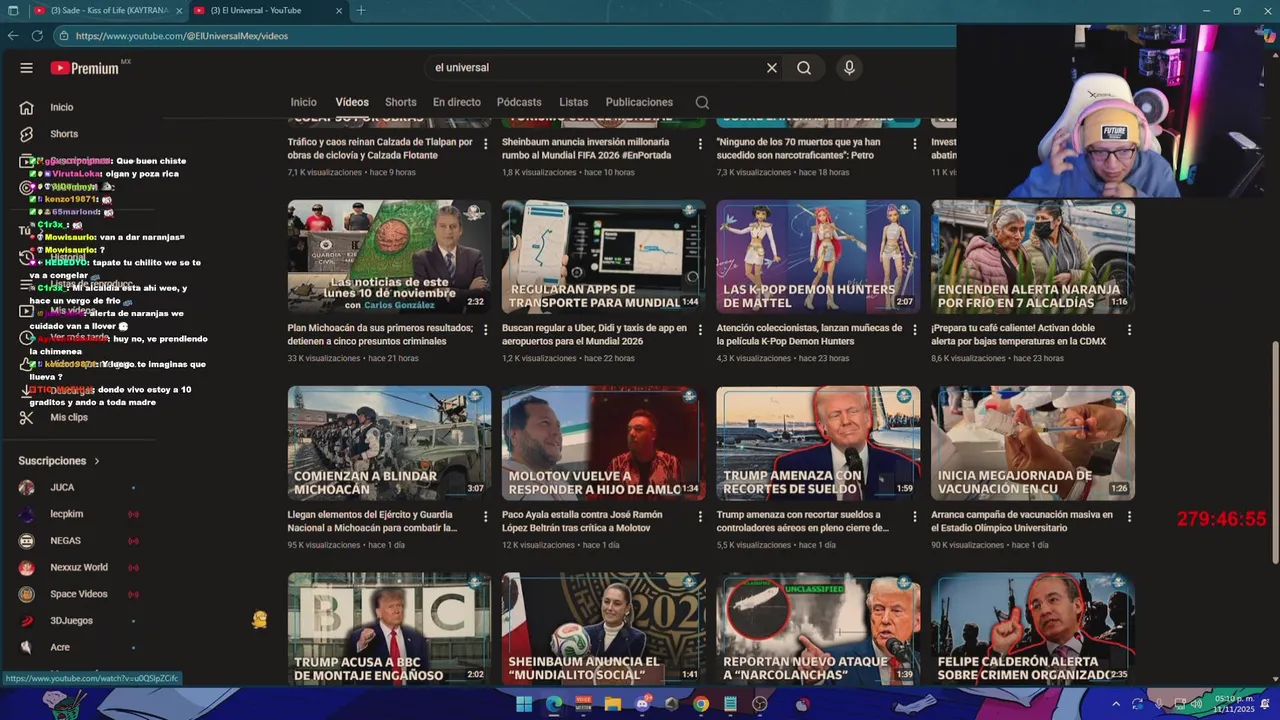Open a new browser tab with plus
This screenshot has width=1280, height=720.
pos(361,11)
